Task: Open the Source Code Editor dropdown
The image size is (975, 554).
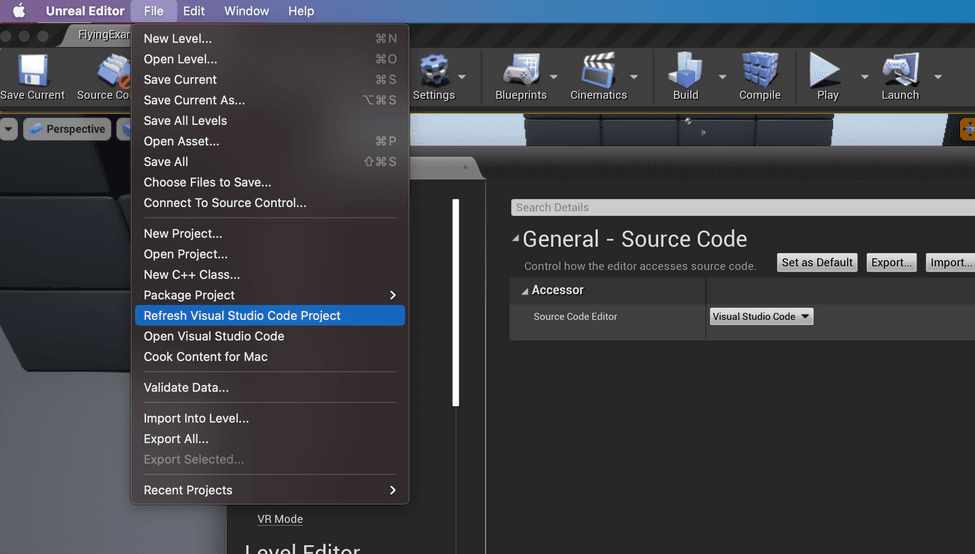Action: coord(761,316)
